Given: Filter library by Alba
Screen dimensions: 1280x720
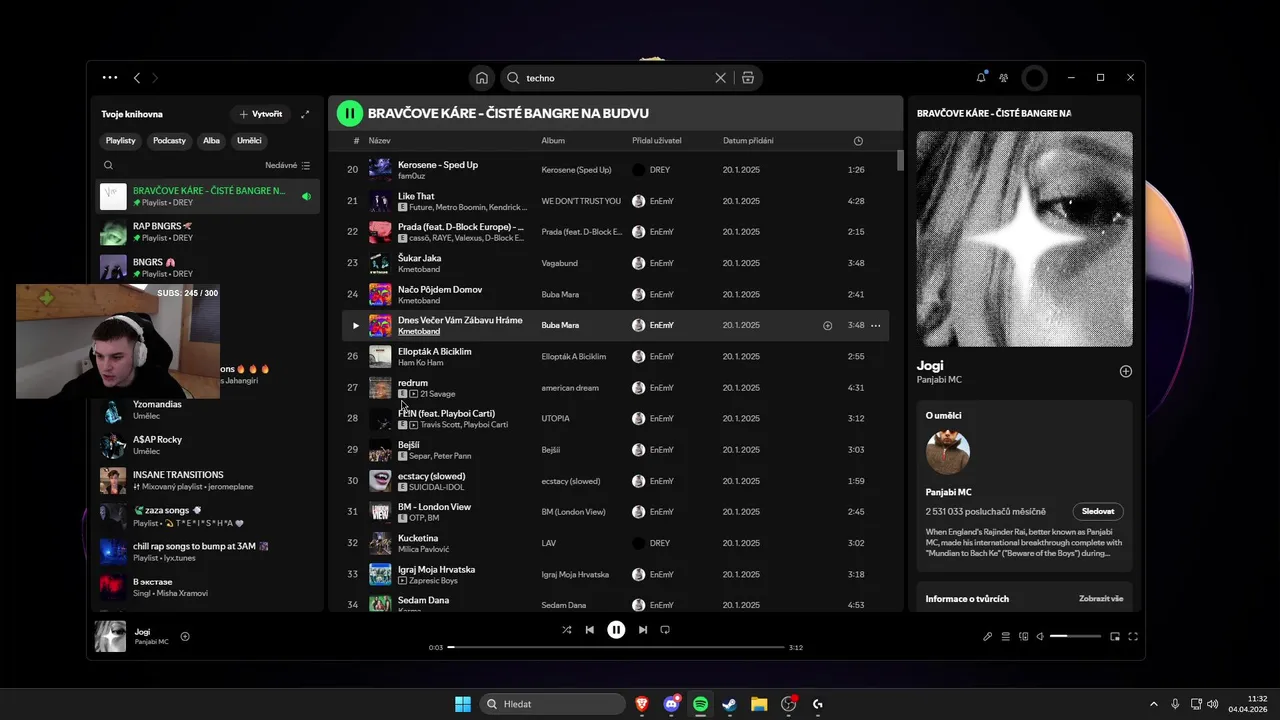Looking at the screenshot, I should coord(211,141).
